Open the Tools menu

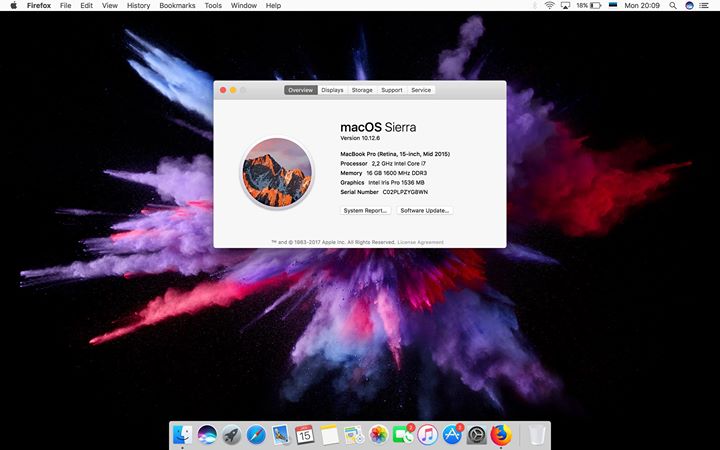coord(213,6)
